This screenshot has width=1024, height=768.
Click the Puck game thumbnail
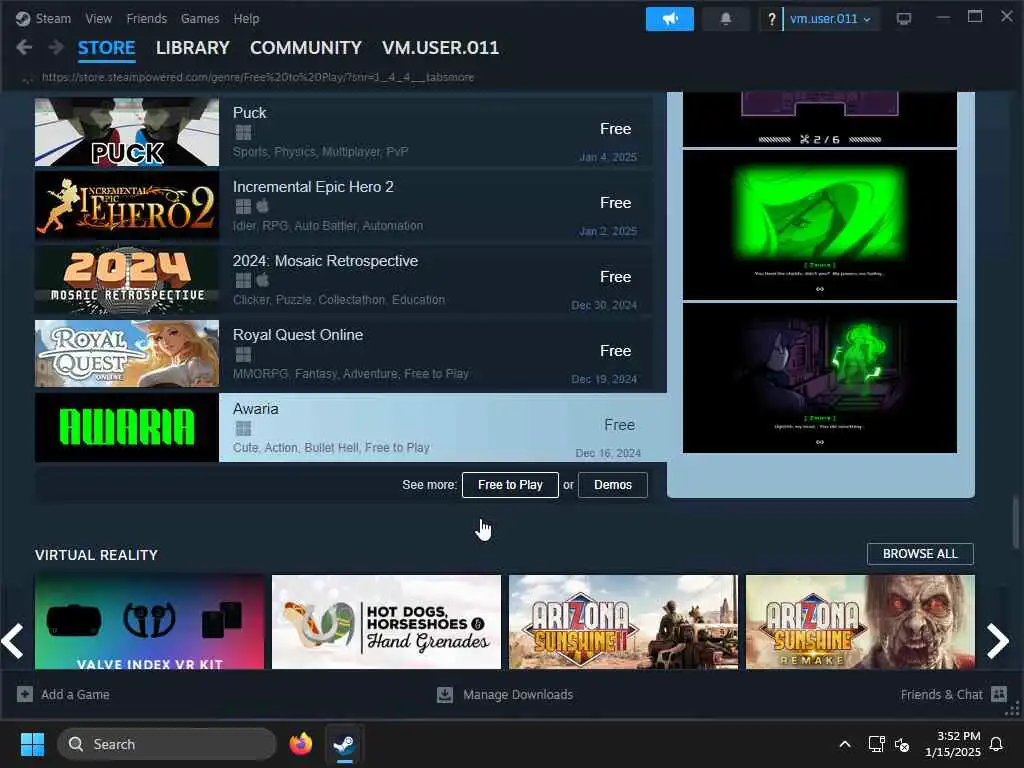pyautogui.click(x=127, y=131)
